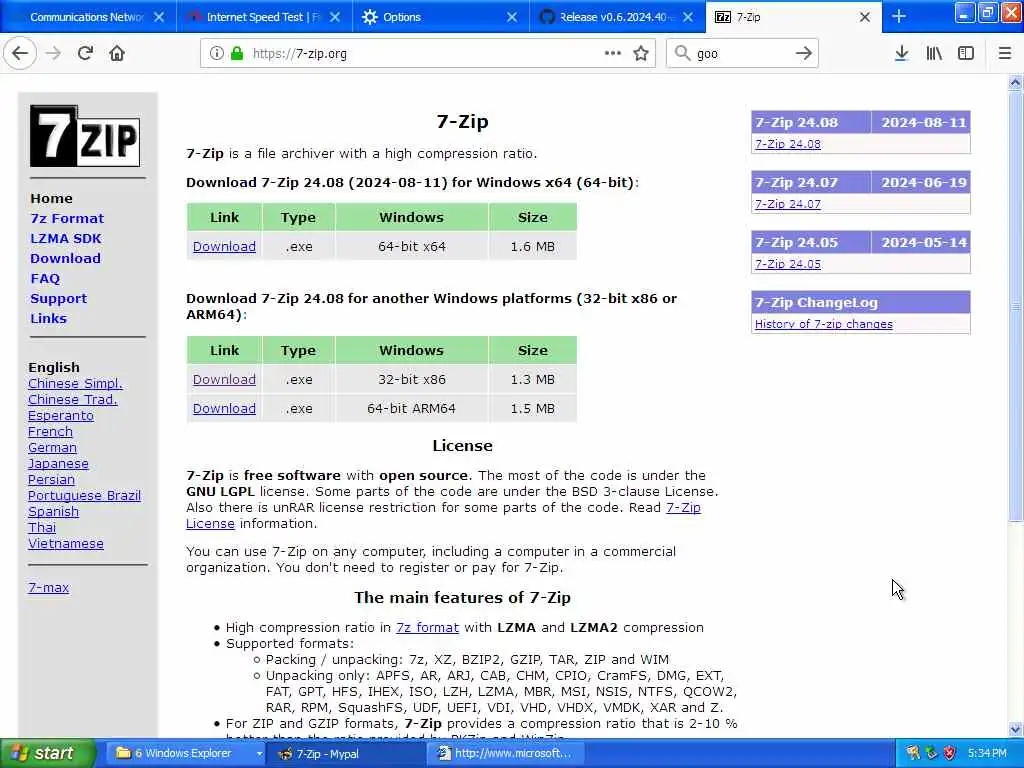Close the Internet Speed Test tab
Viewport: 1024px width, 768px height.
(335, 17)
